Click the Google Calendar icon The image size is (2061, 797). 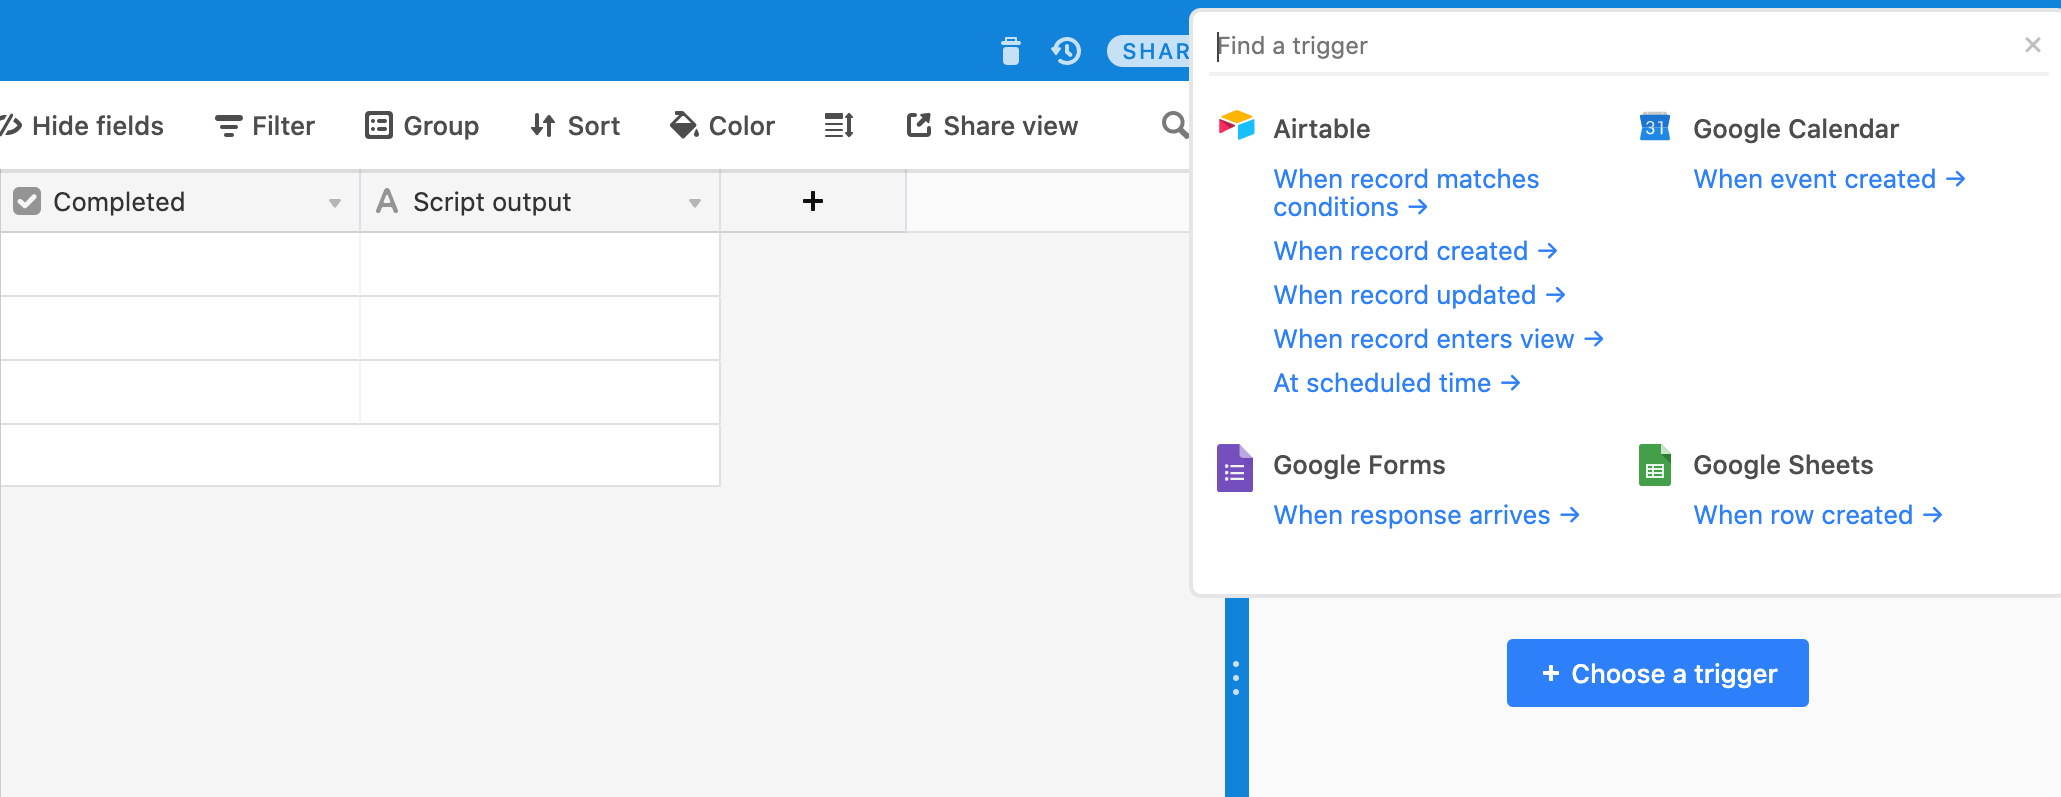(x=1655, y=127)
